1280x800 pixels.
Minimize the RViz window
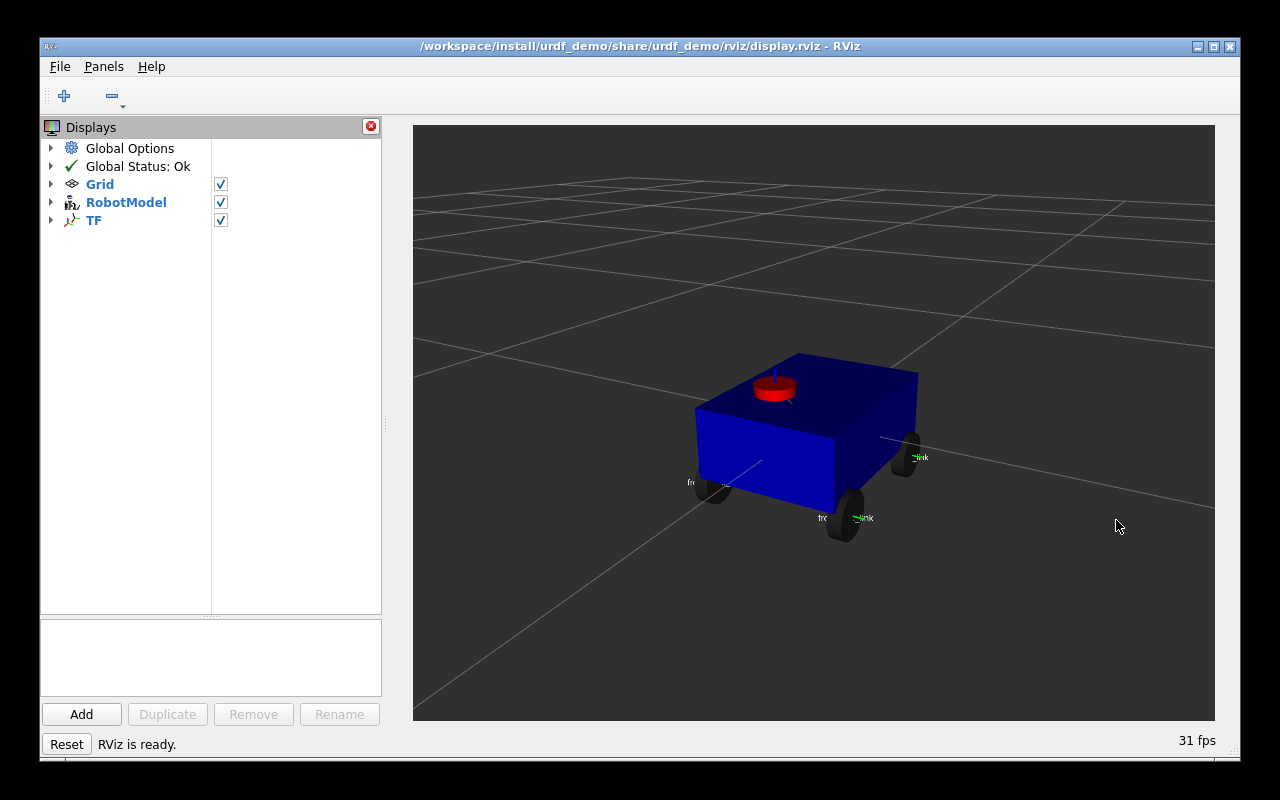(x=1198, y=47)
